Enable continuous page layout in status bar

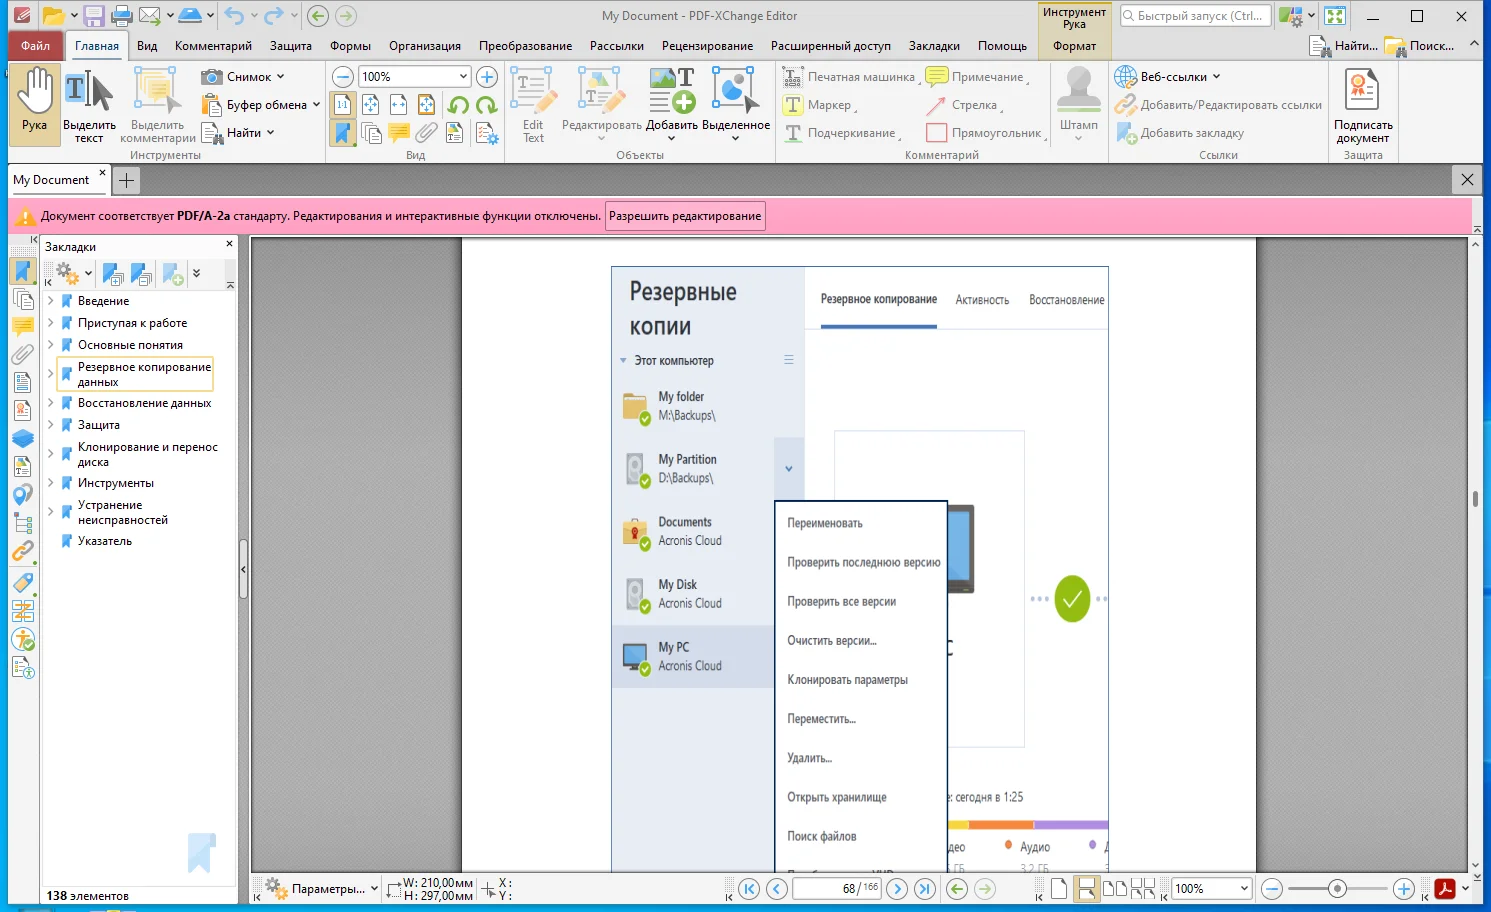pyautogui.click(x=1086, y=889)
